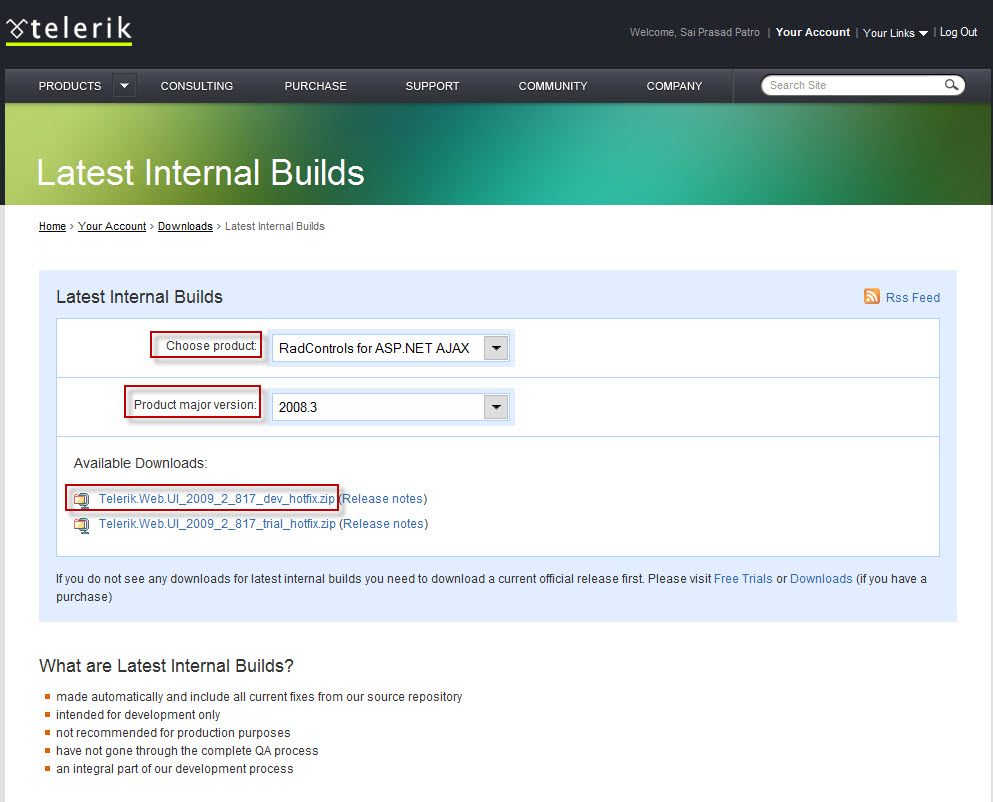Open the Support menu item
This screenshot has width=993, height=802.
(x=433, y=86)
